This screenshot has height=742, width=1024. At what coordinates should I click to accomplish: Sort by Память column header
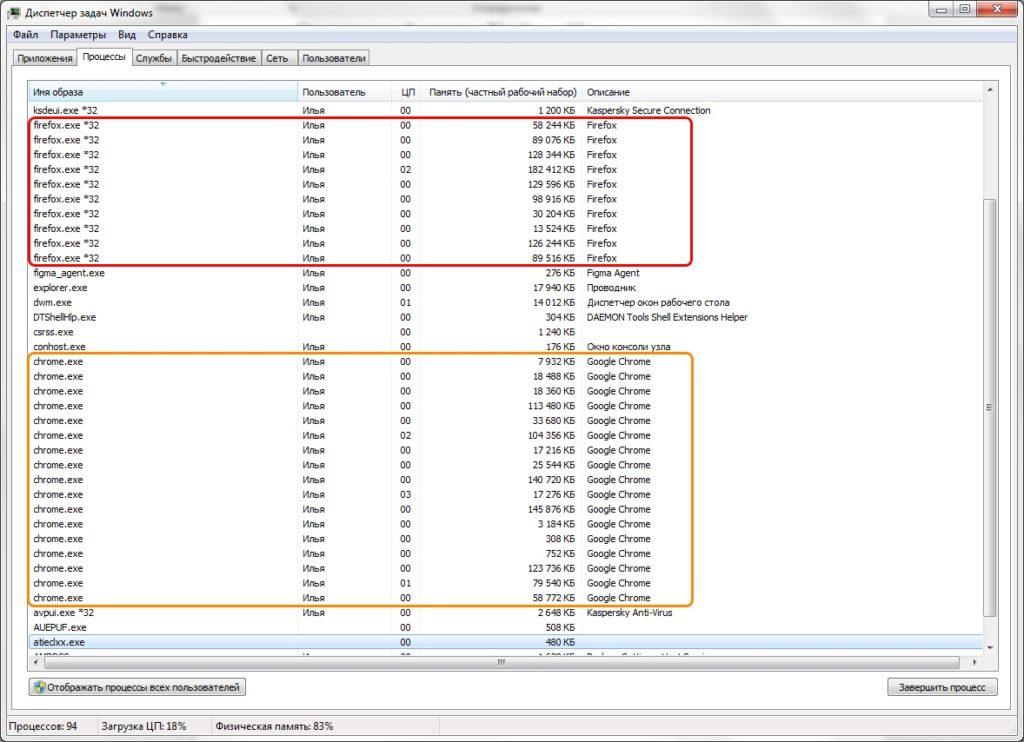click(x=502, y=92)
